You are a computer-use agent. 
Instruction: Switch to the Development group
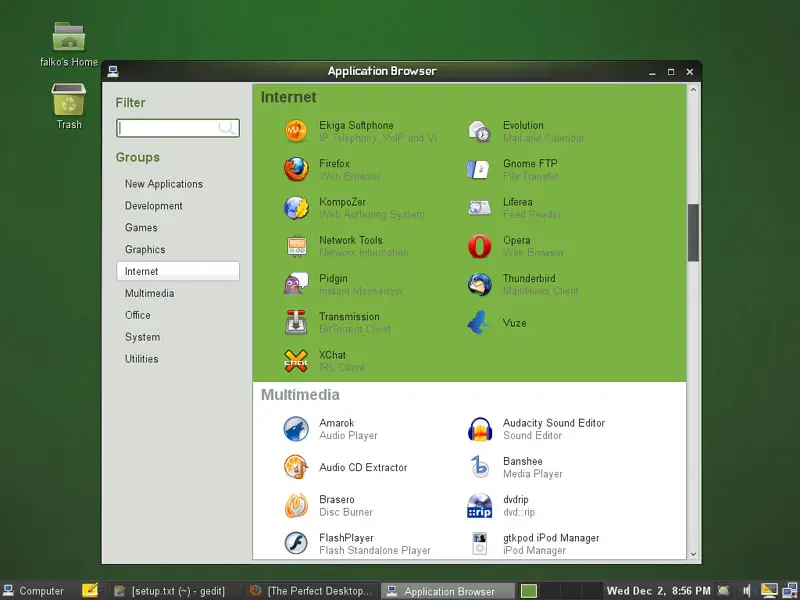pyautogui.click(x=178, y=206)
